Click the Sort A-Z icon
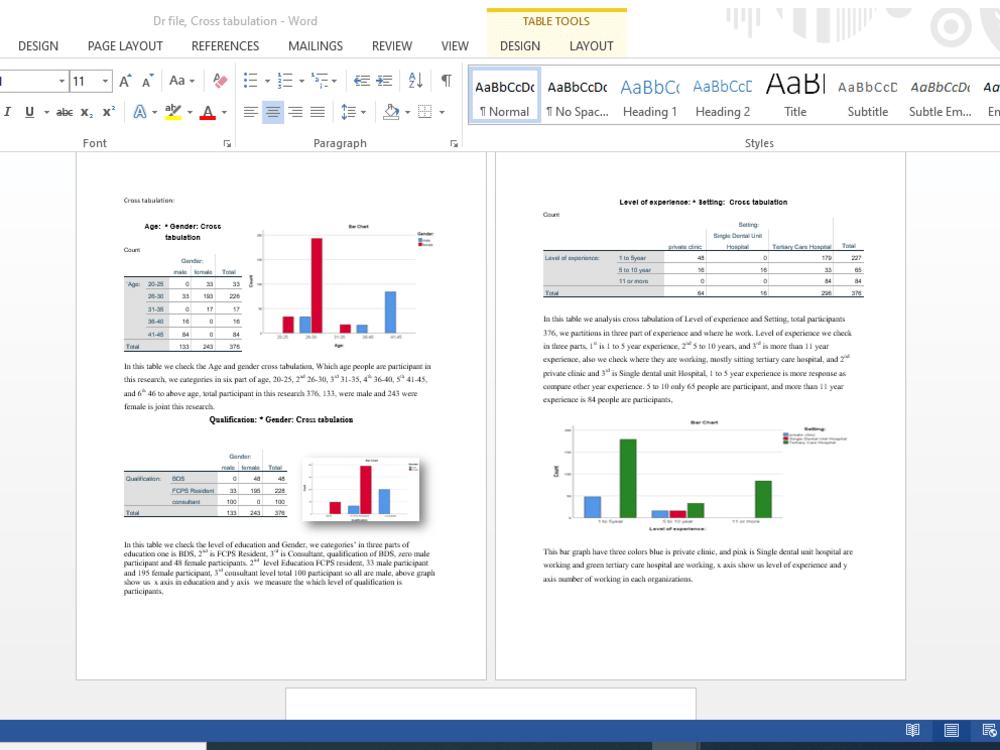This screenshot has height=750, width=1000. point(415,80)
